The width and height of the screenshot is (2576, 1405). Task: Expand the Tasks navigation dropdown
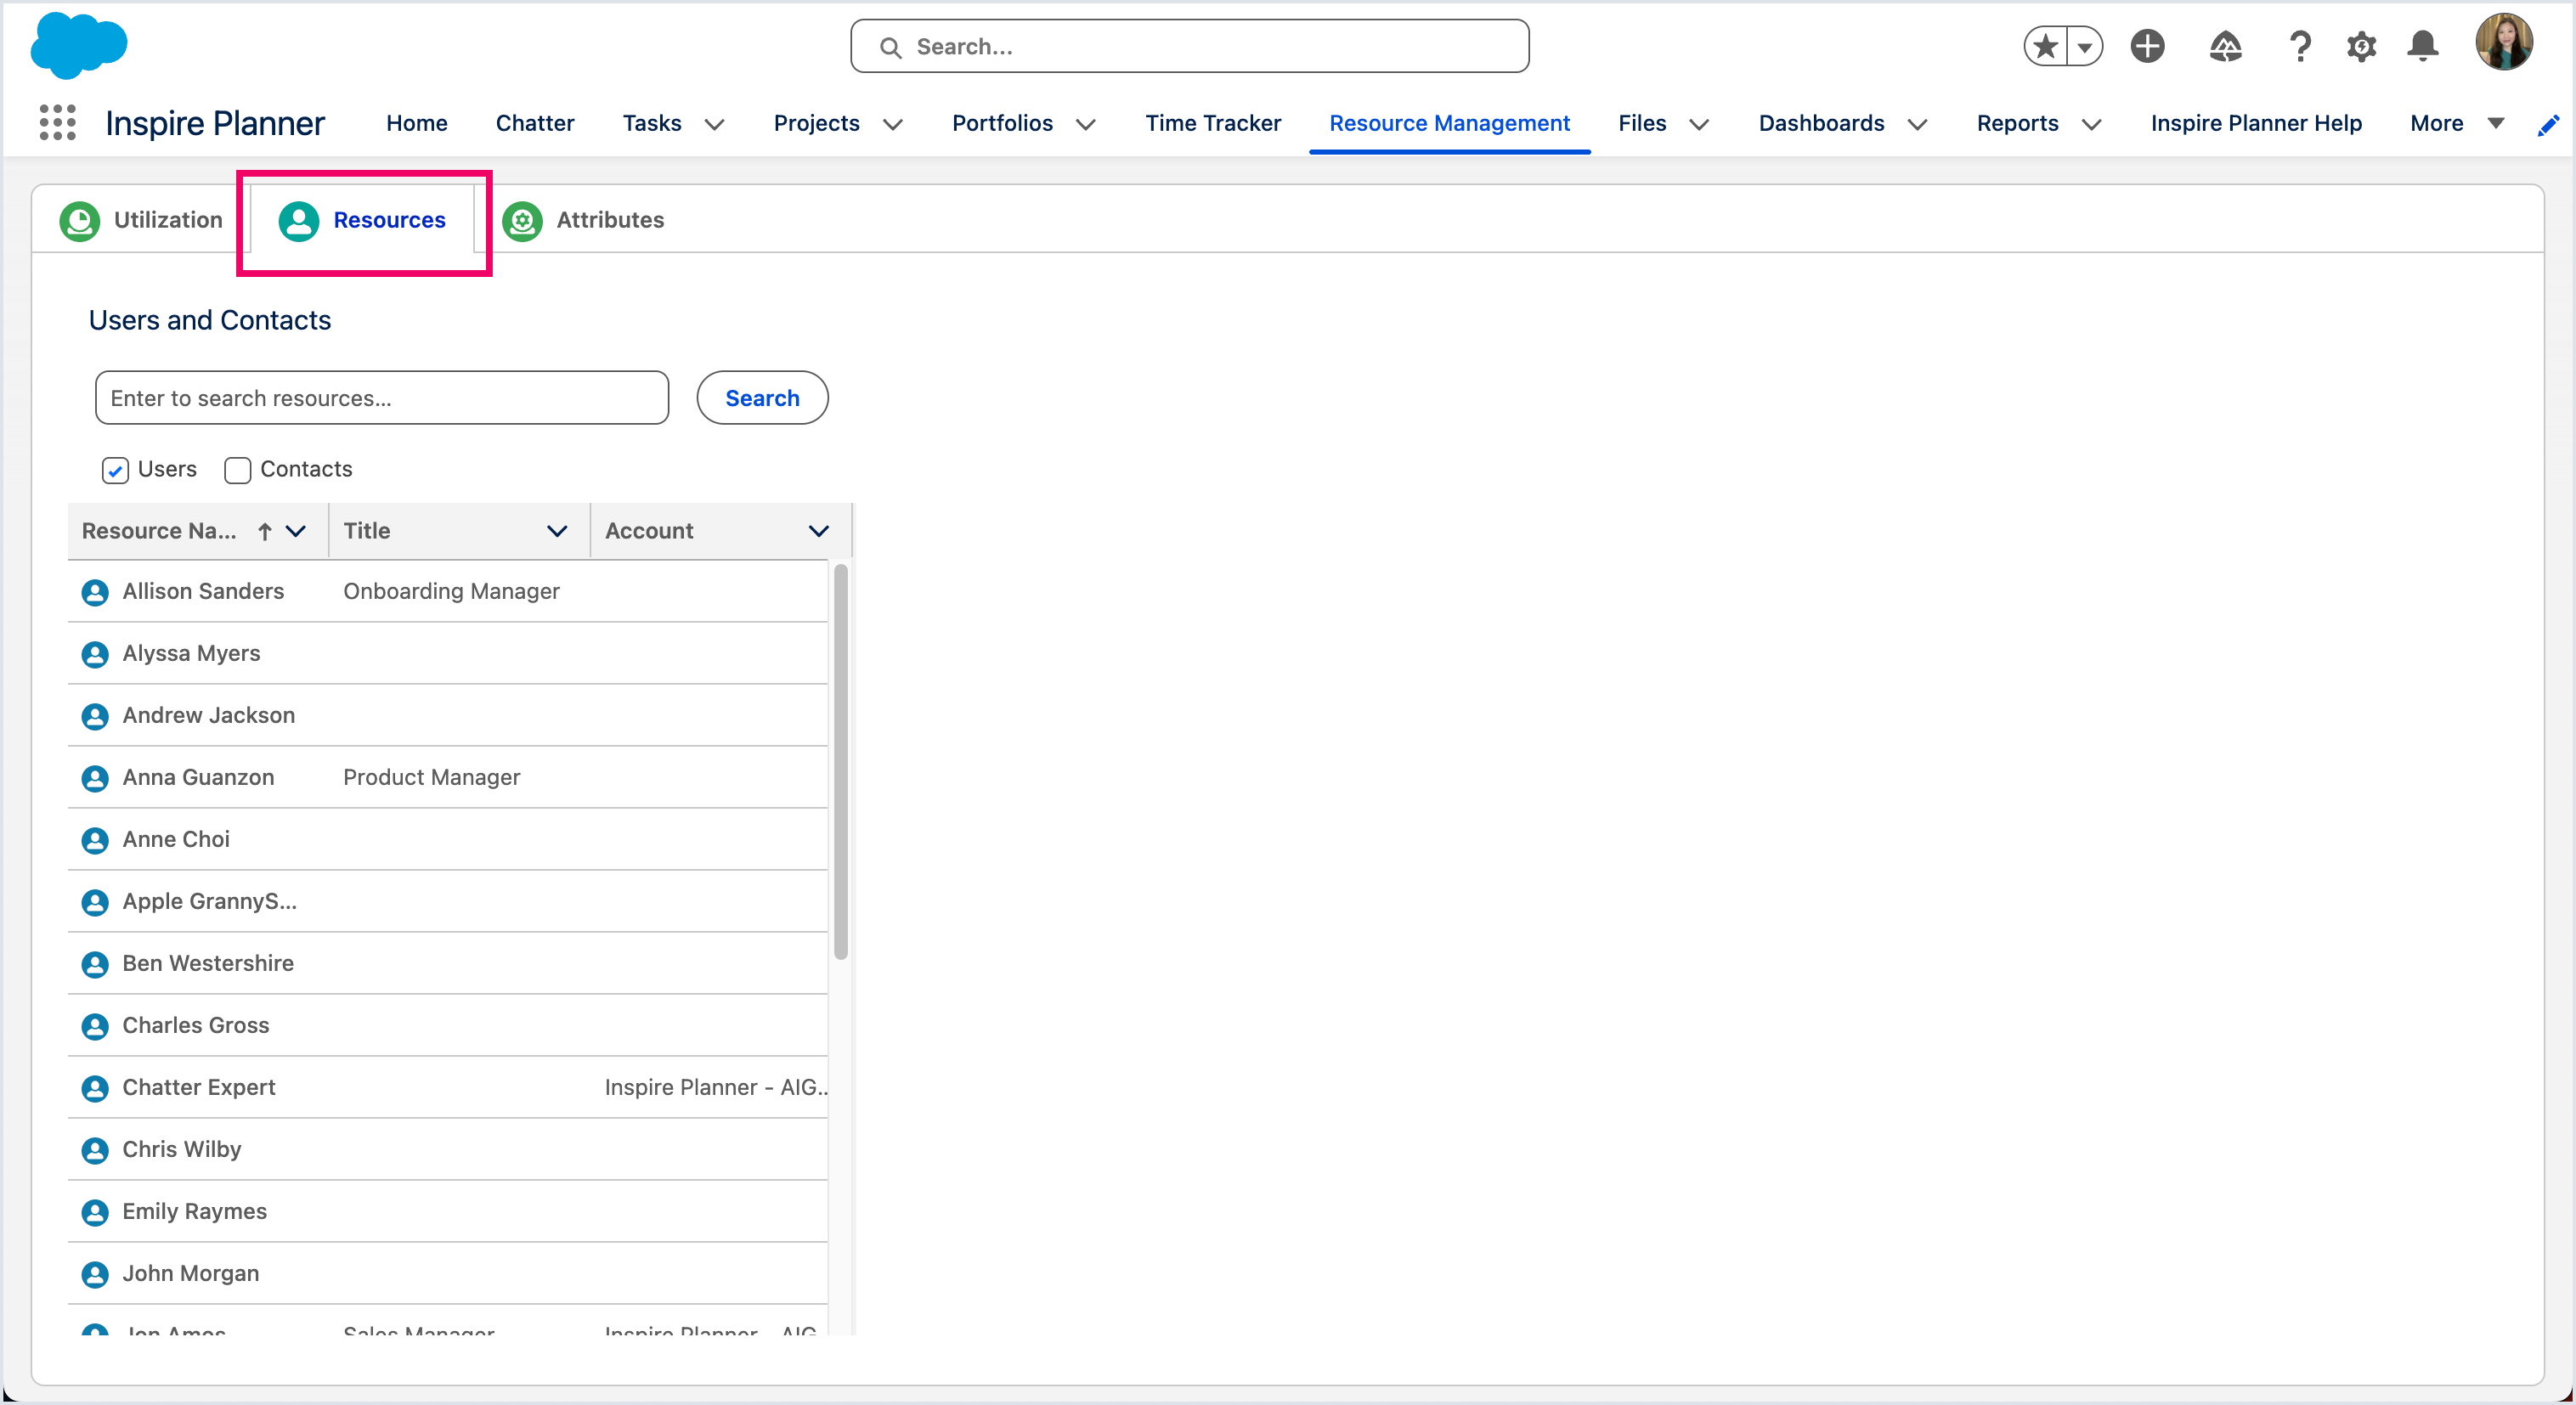[x=714, y=124]
